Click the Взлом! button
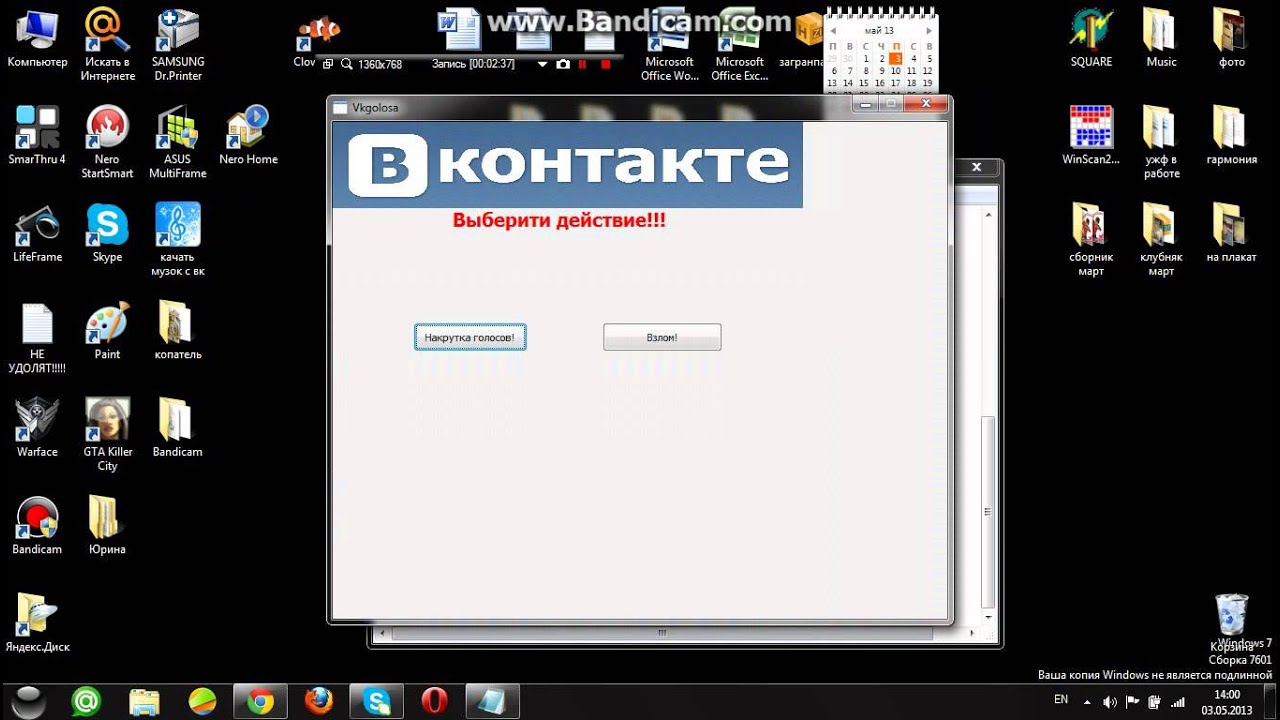 pos(662,338)
